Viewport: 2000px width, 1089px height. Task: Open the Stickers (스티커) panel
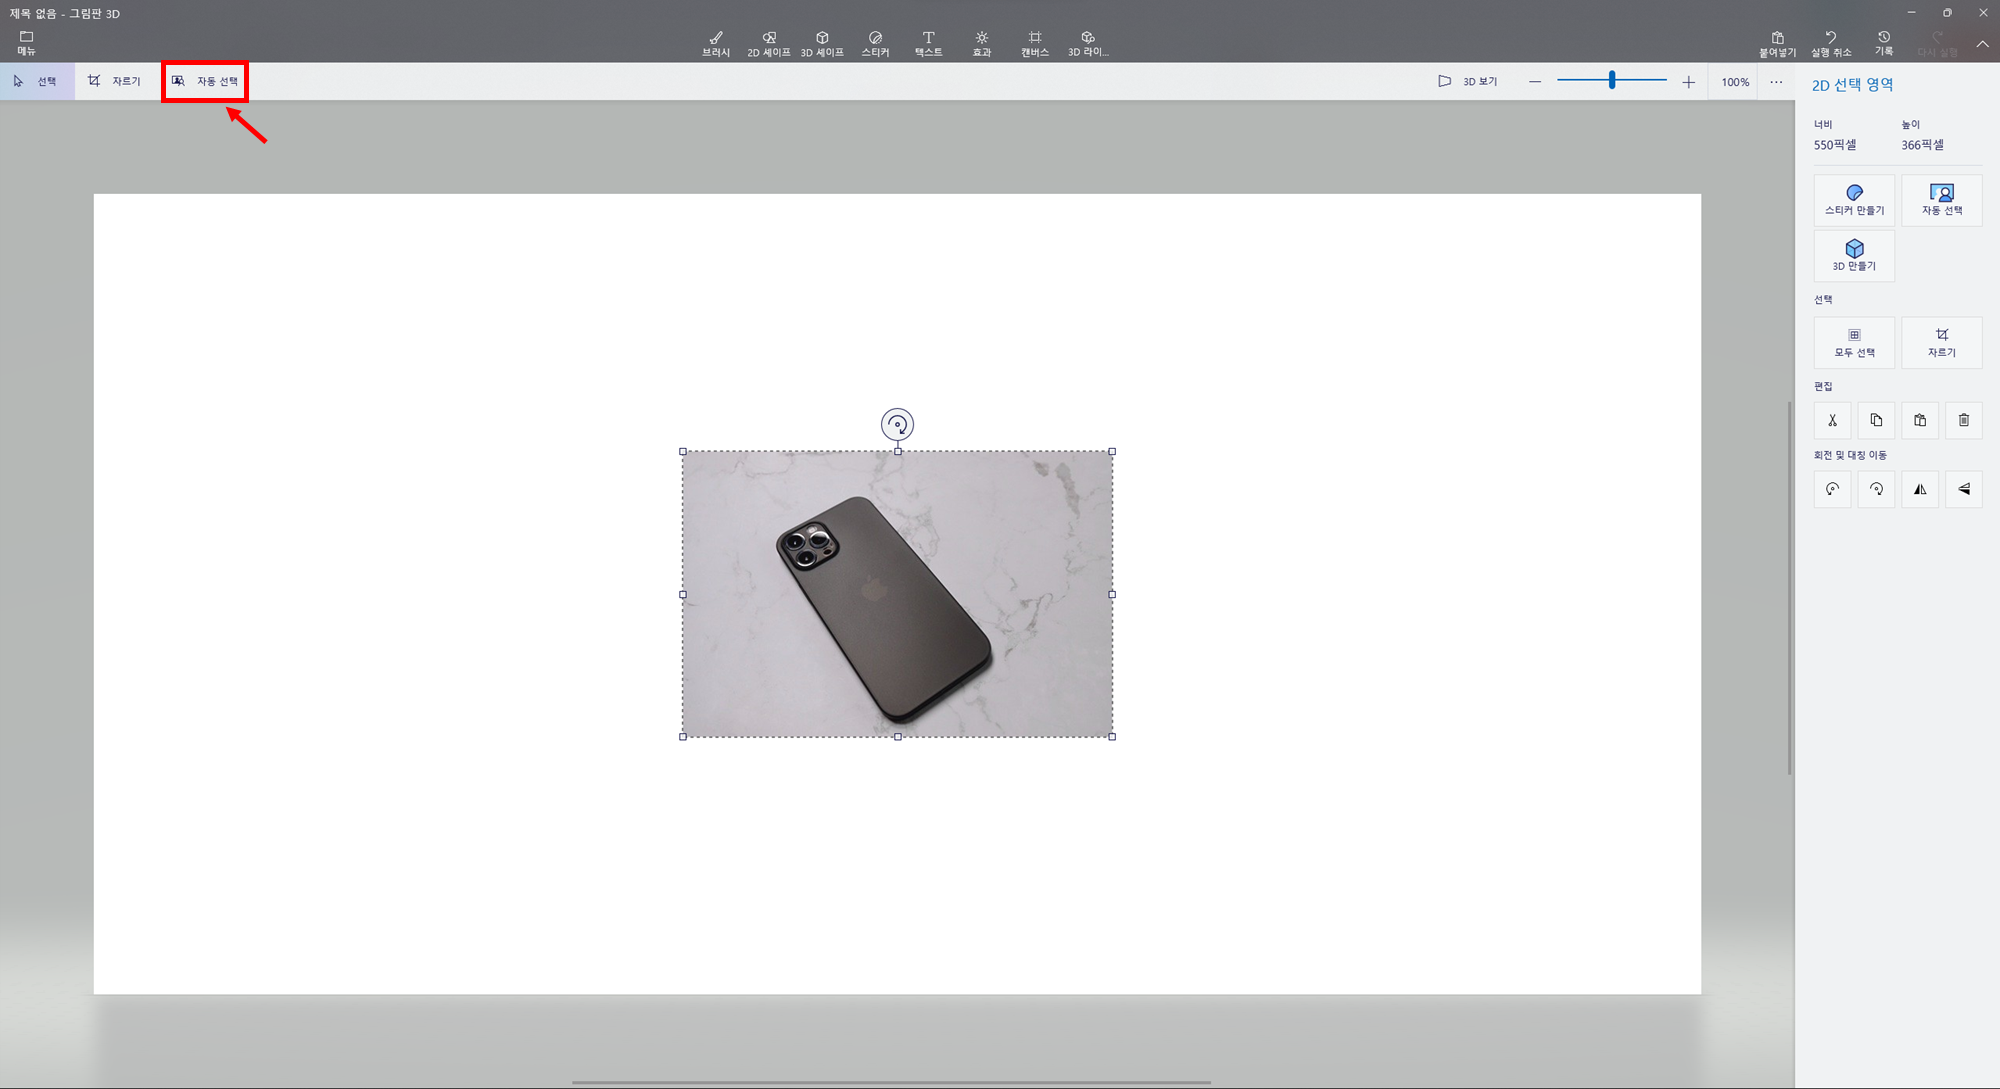[875, 43]
